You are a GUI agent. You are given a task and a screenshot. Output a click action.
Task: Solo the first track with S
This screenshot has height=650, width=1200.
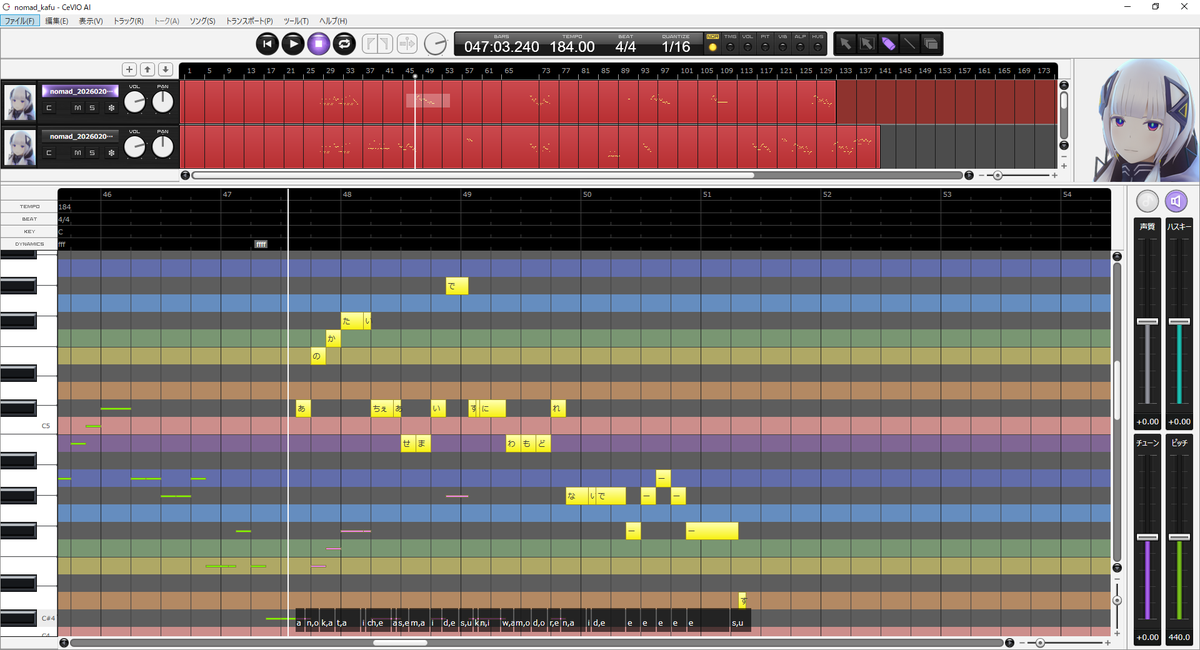[92, 108]
